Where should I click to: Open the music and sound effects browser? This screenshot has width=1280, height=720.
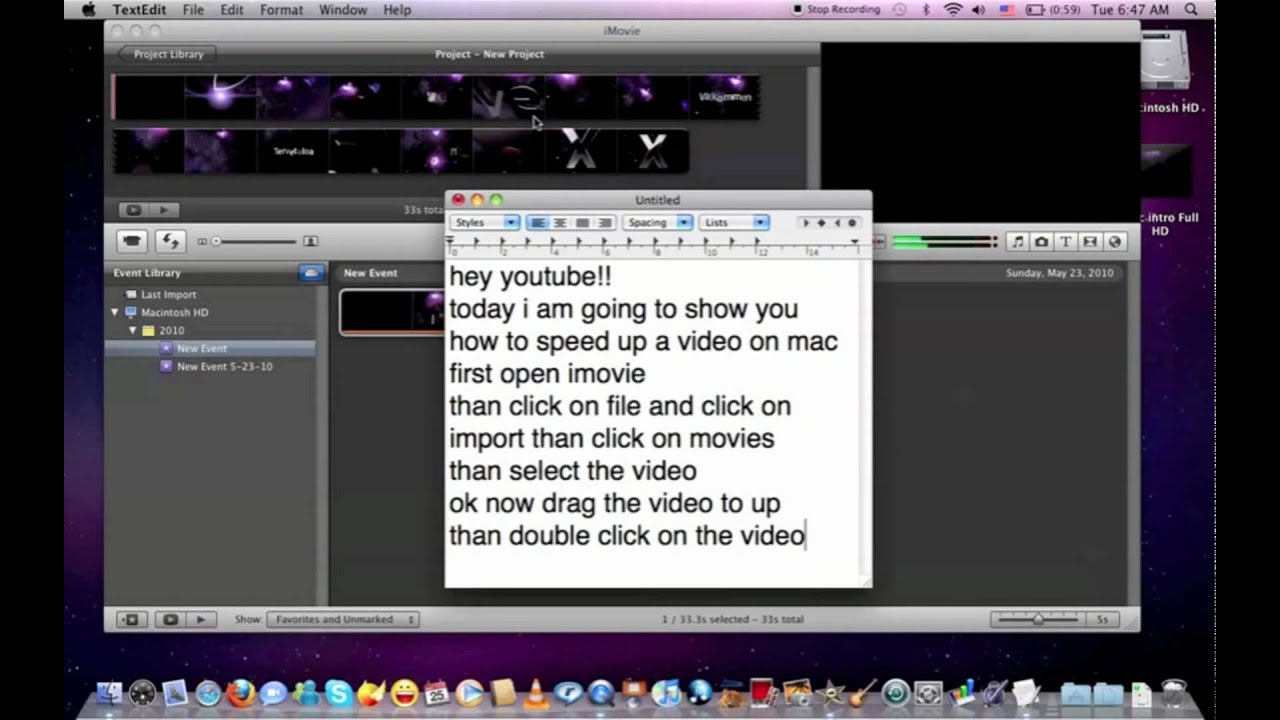pos(1017,241)
